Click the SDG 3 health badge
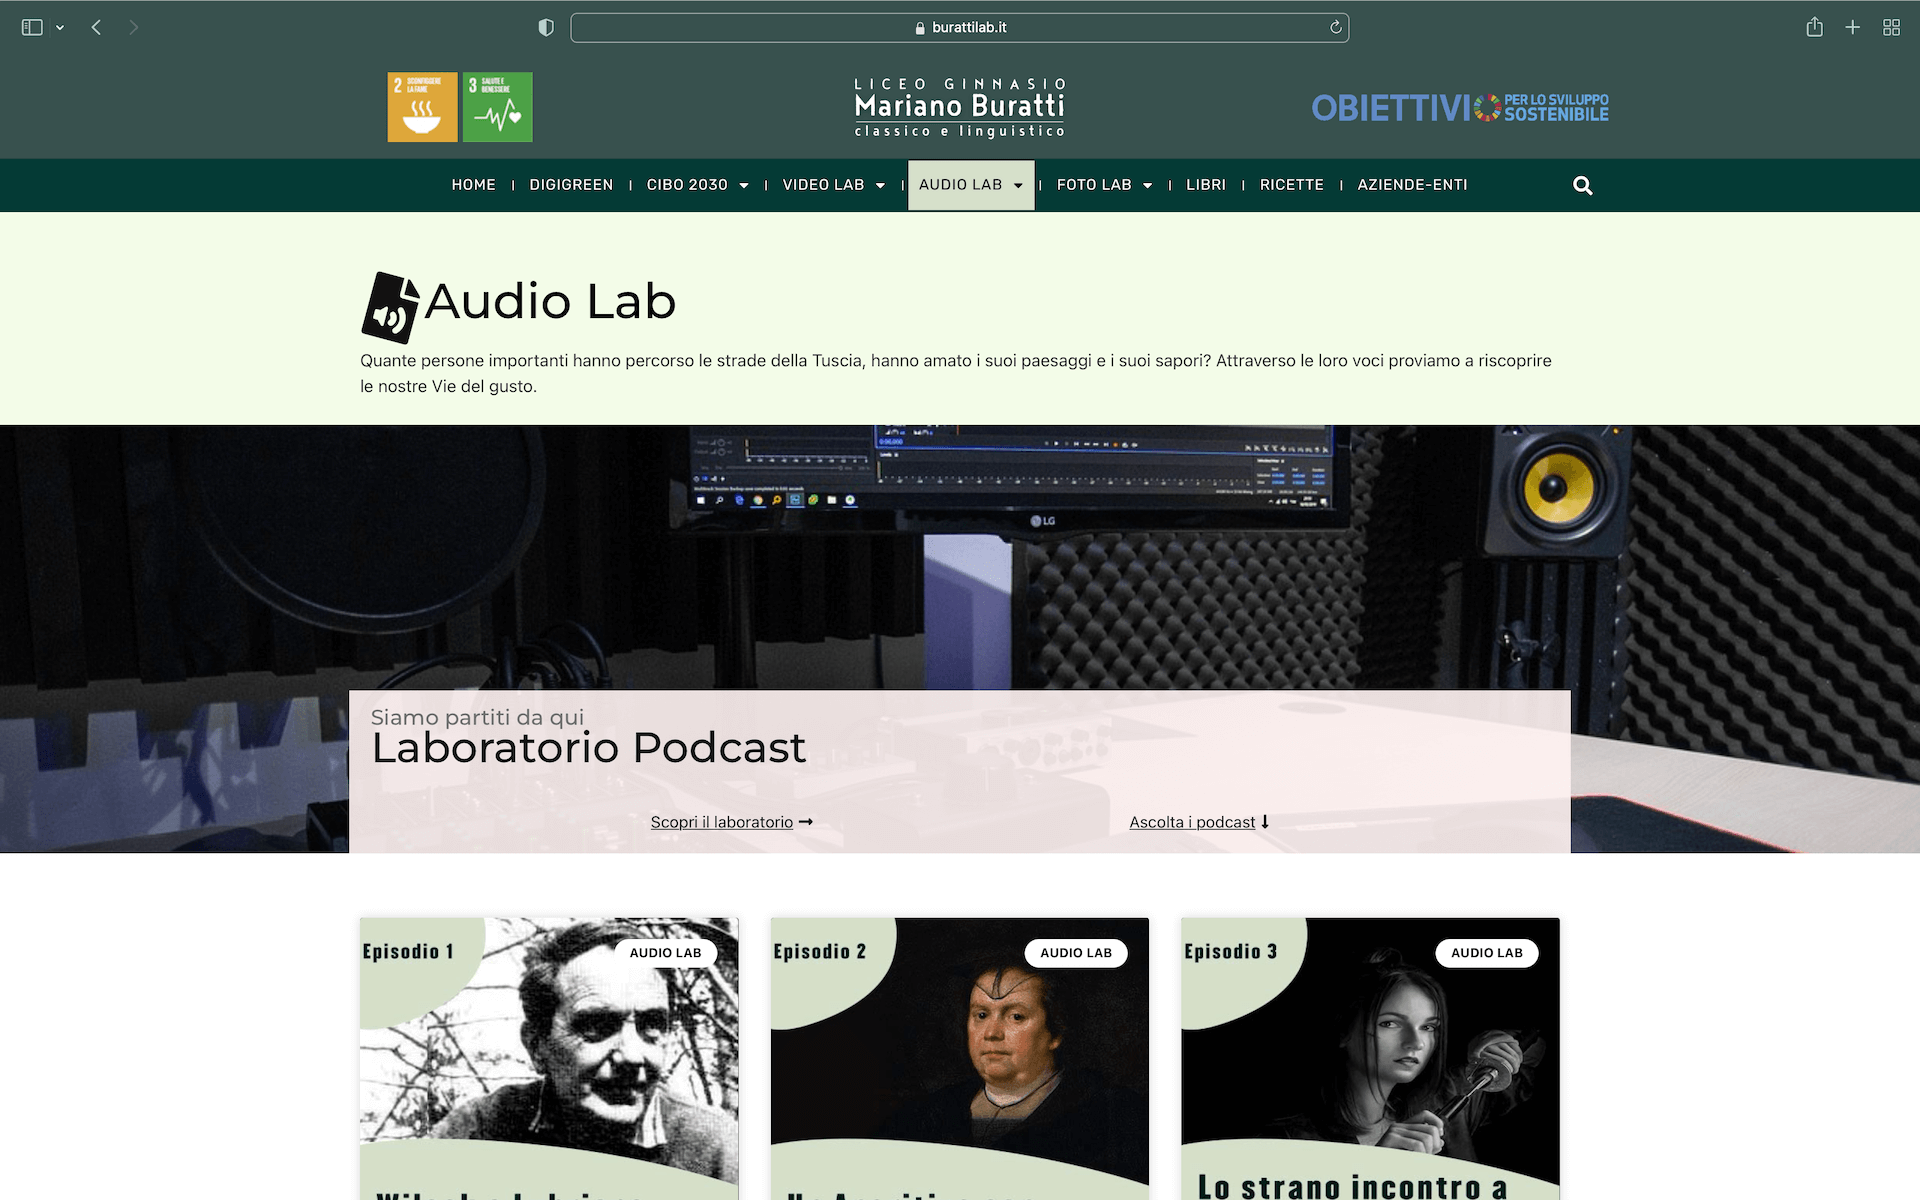This screenshot has width=1920, height=1200. [x=497, y=107]
